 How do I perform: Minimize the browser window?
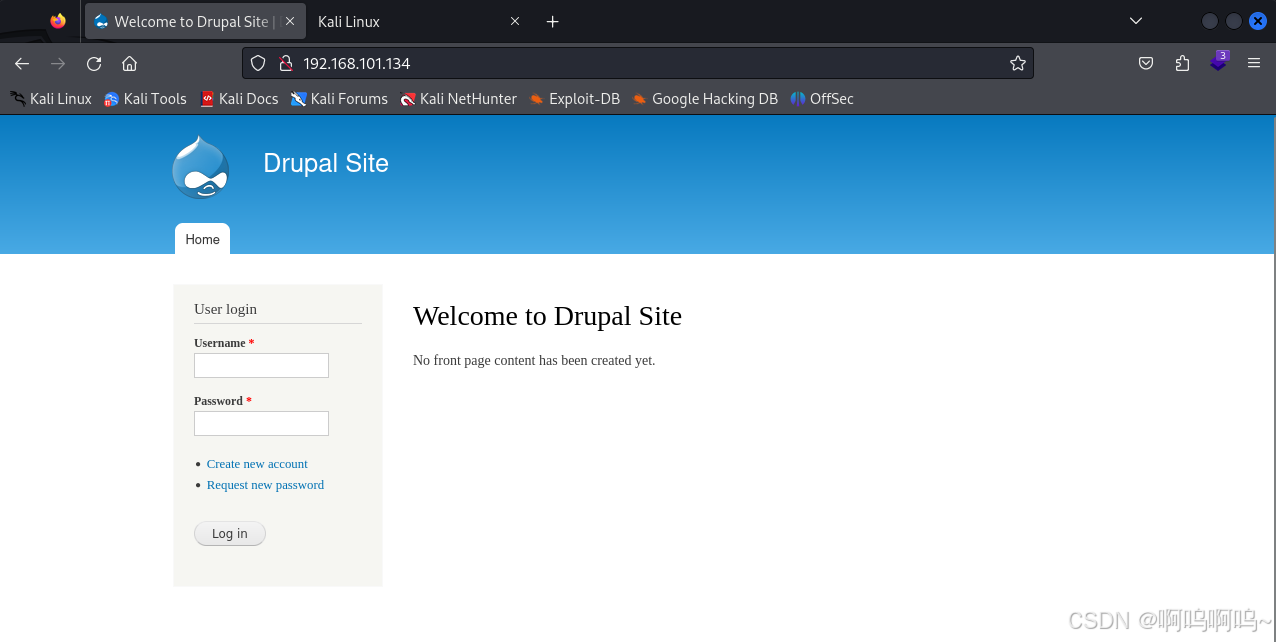(1210, 21)
